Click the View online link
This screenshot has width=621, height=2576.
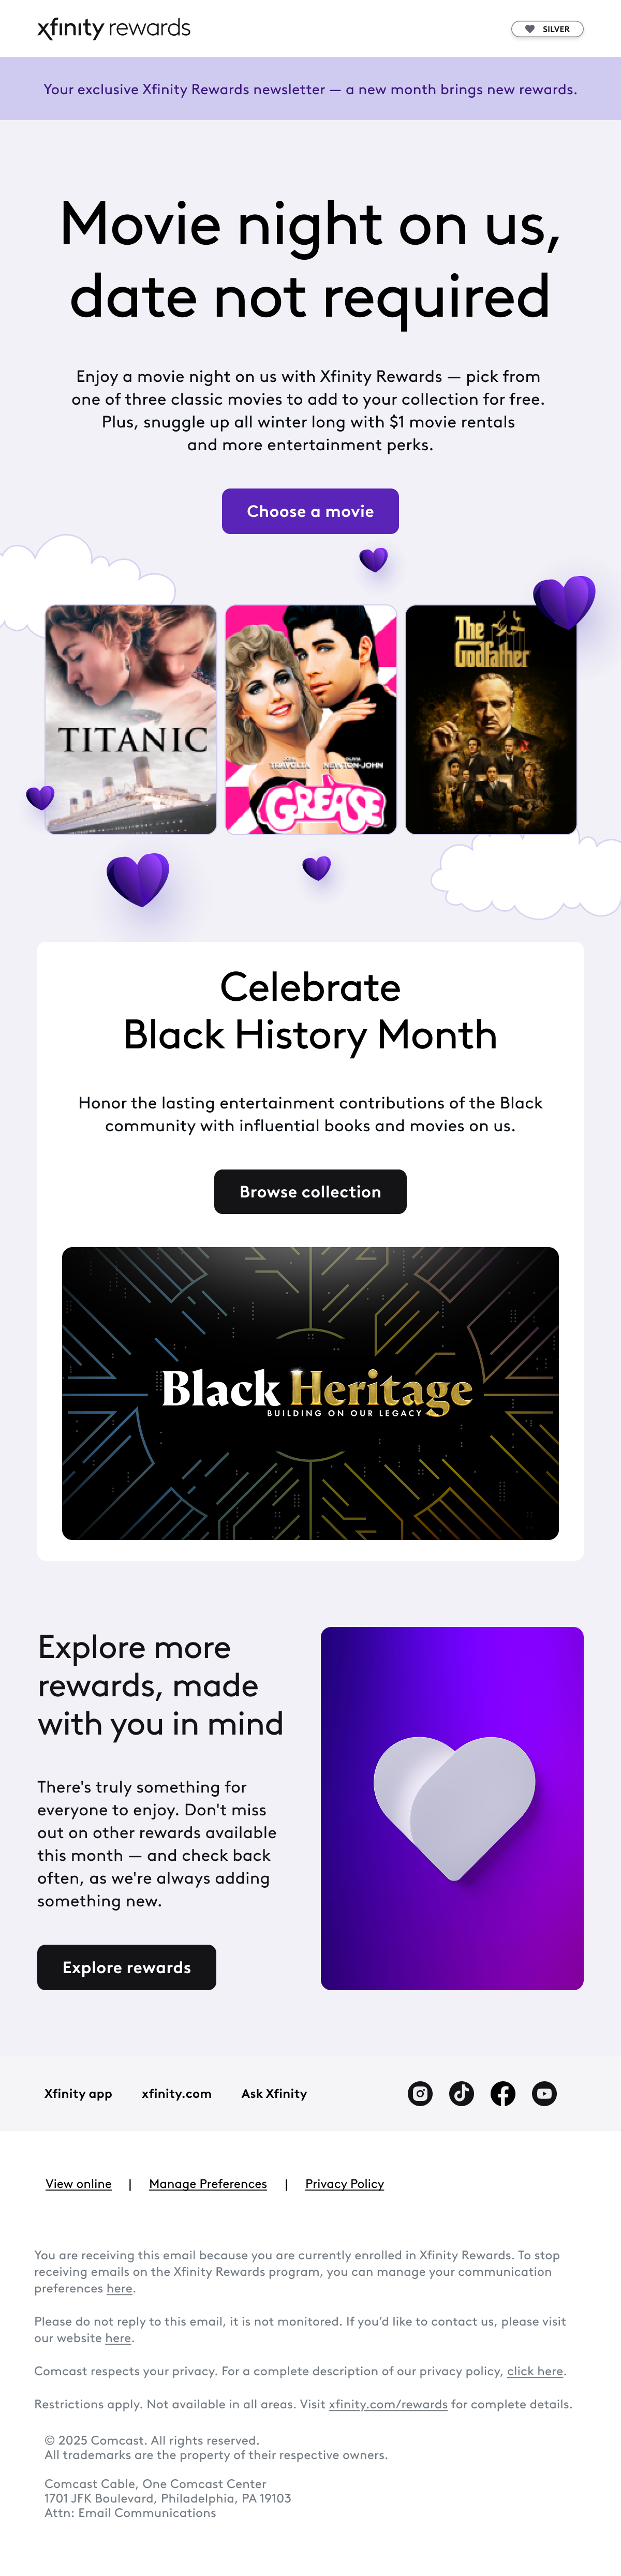(x=78, y=2183)
